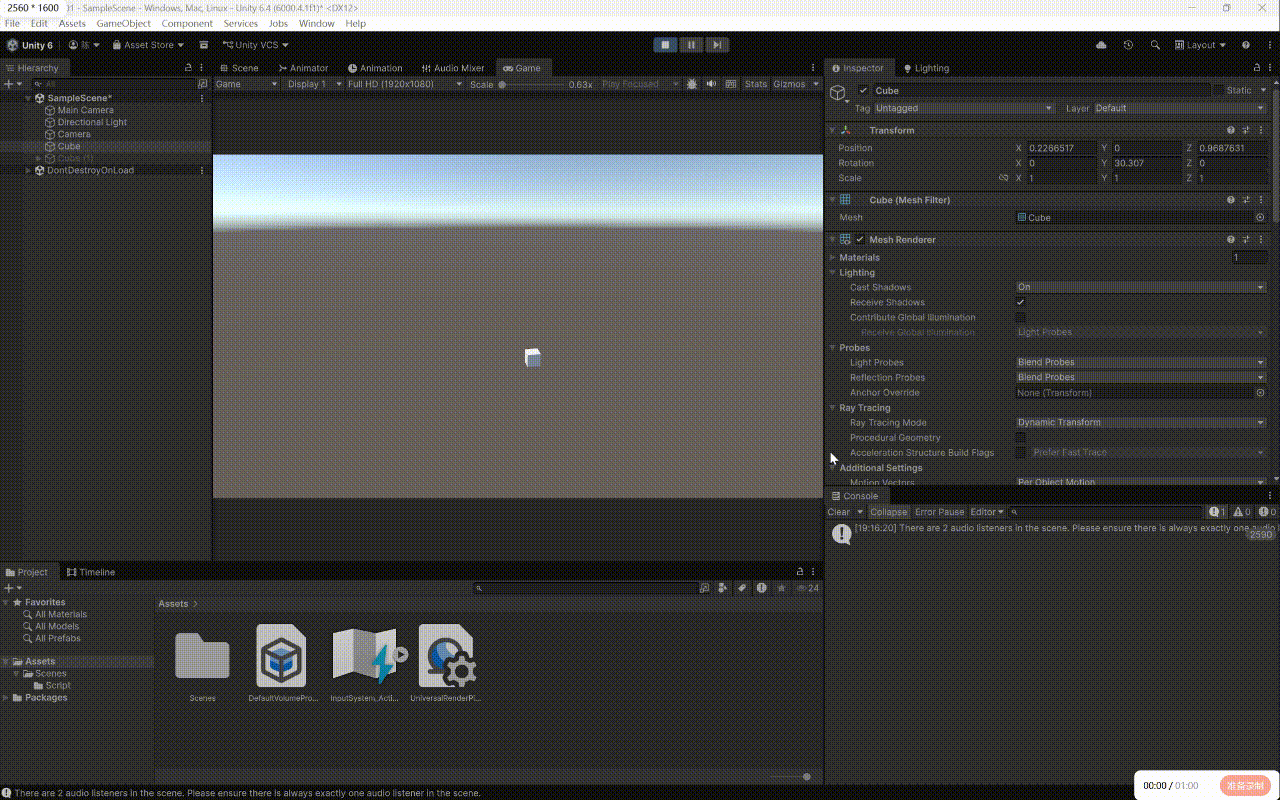Open the Full HD resolution dropdown
The width and height of the screenshot is (1280, 800).
[x=404, y=84]
